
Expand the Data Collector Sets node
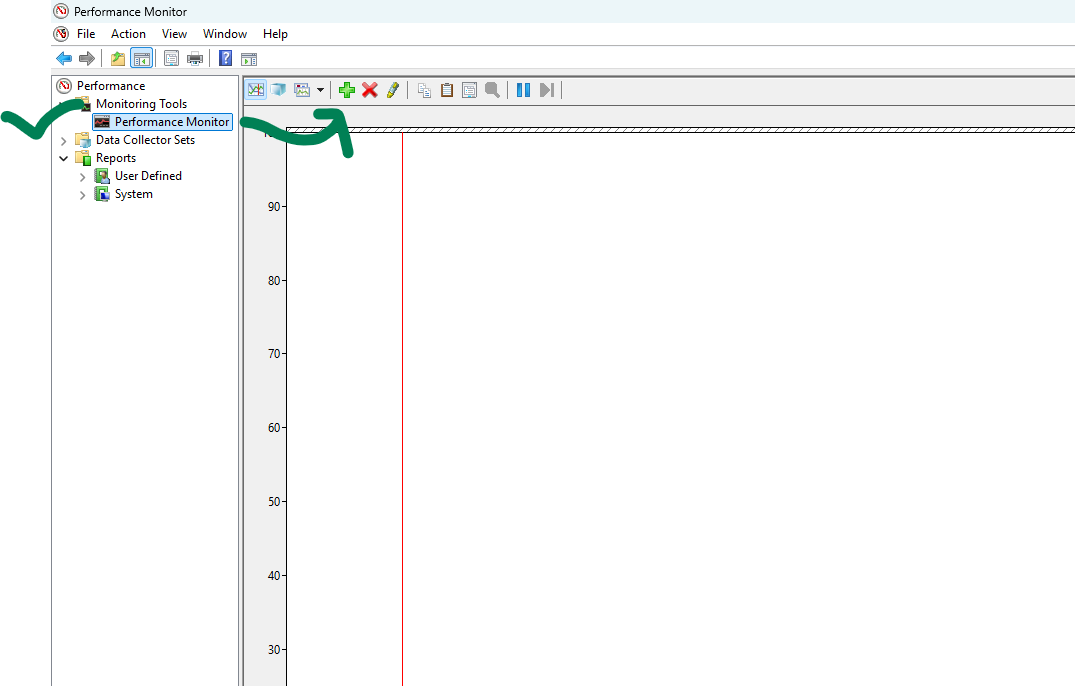64,141
